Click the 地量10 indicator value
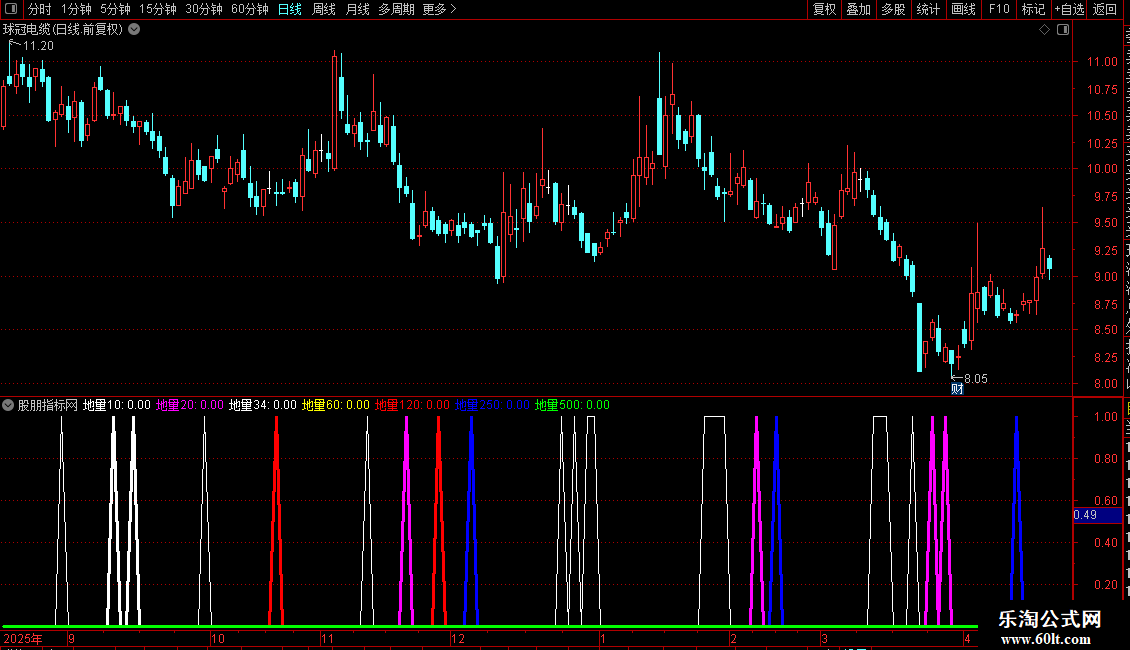Screen dimensions: 1130x650 pos(117,405)
